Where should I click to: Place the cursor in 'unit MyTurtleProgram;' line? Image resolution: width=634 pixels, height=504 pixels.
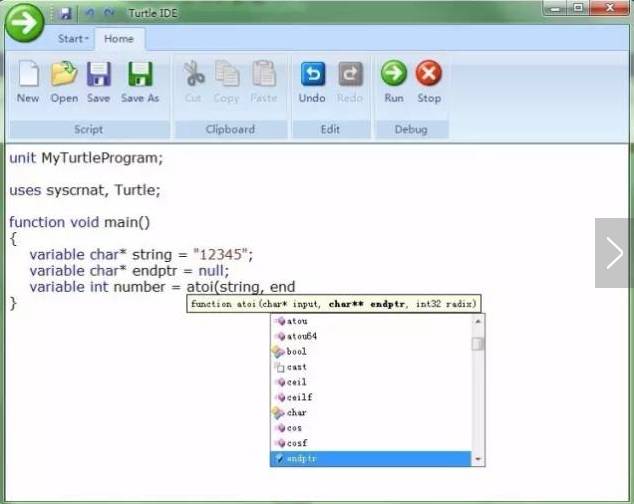pos(86,158)
